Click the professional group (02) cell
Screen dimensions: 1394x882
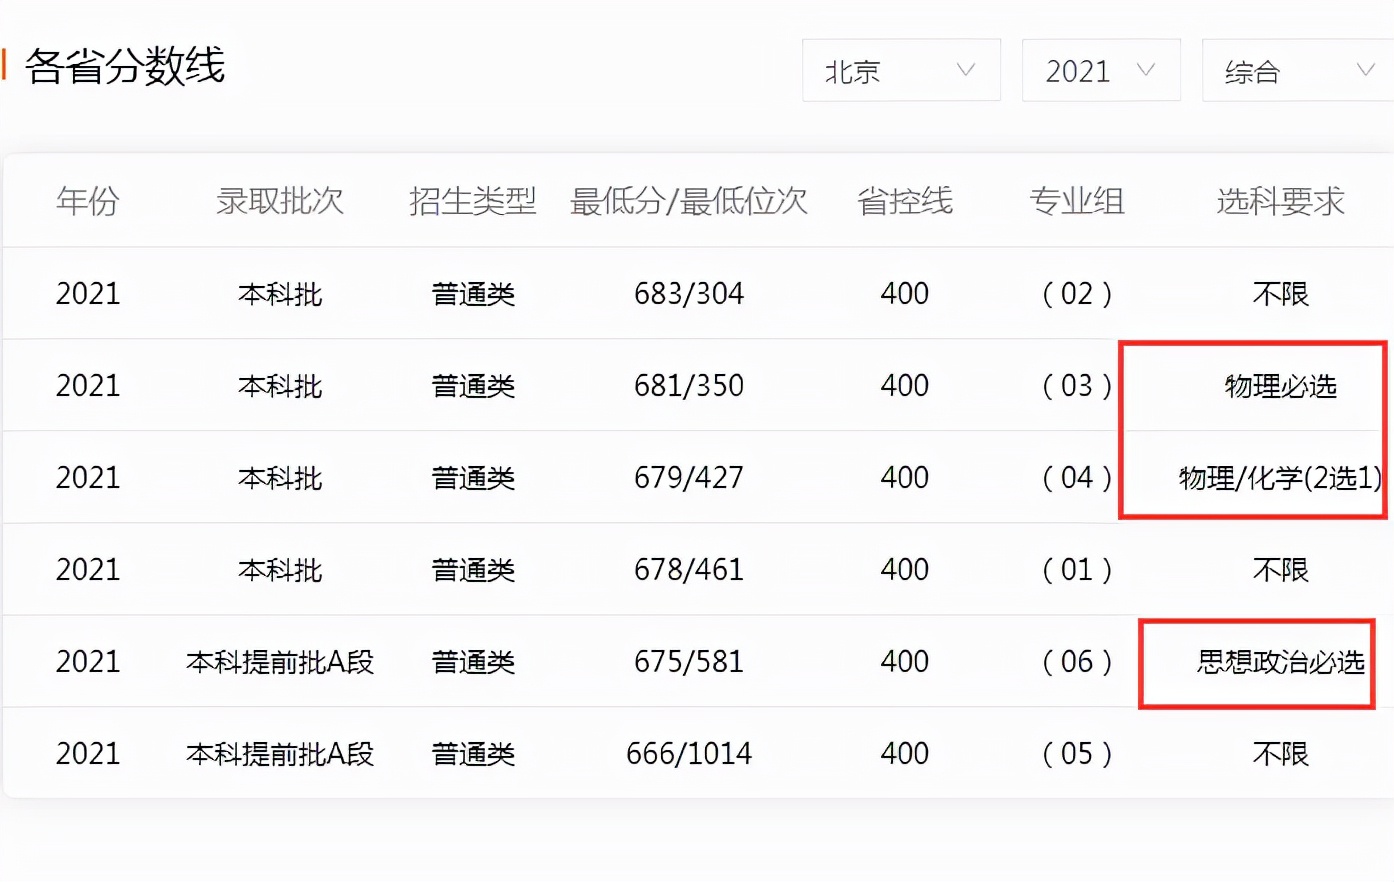click(x=1078, y=293)
